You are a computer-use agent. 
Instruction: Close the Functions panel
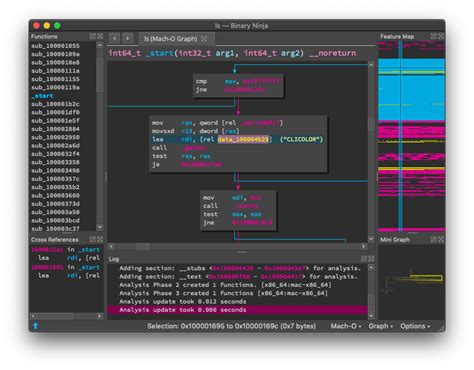coord(100,36)
